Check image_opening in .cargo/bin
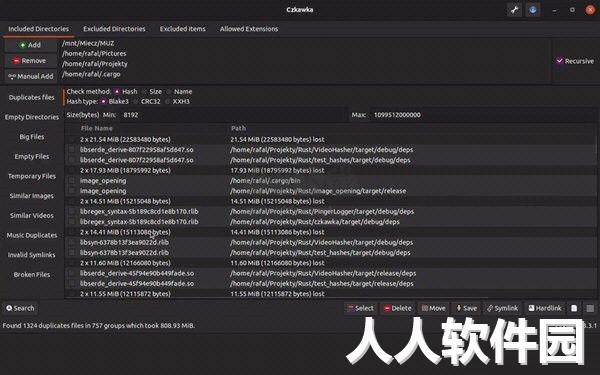Screen dimensions: 600x375 [x=72, y=181]
